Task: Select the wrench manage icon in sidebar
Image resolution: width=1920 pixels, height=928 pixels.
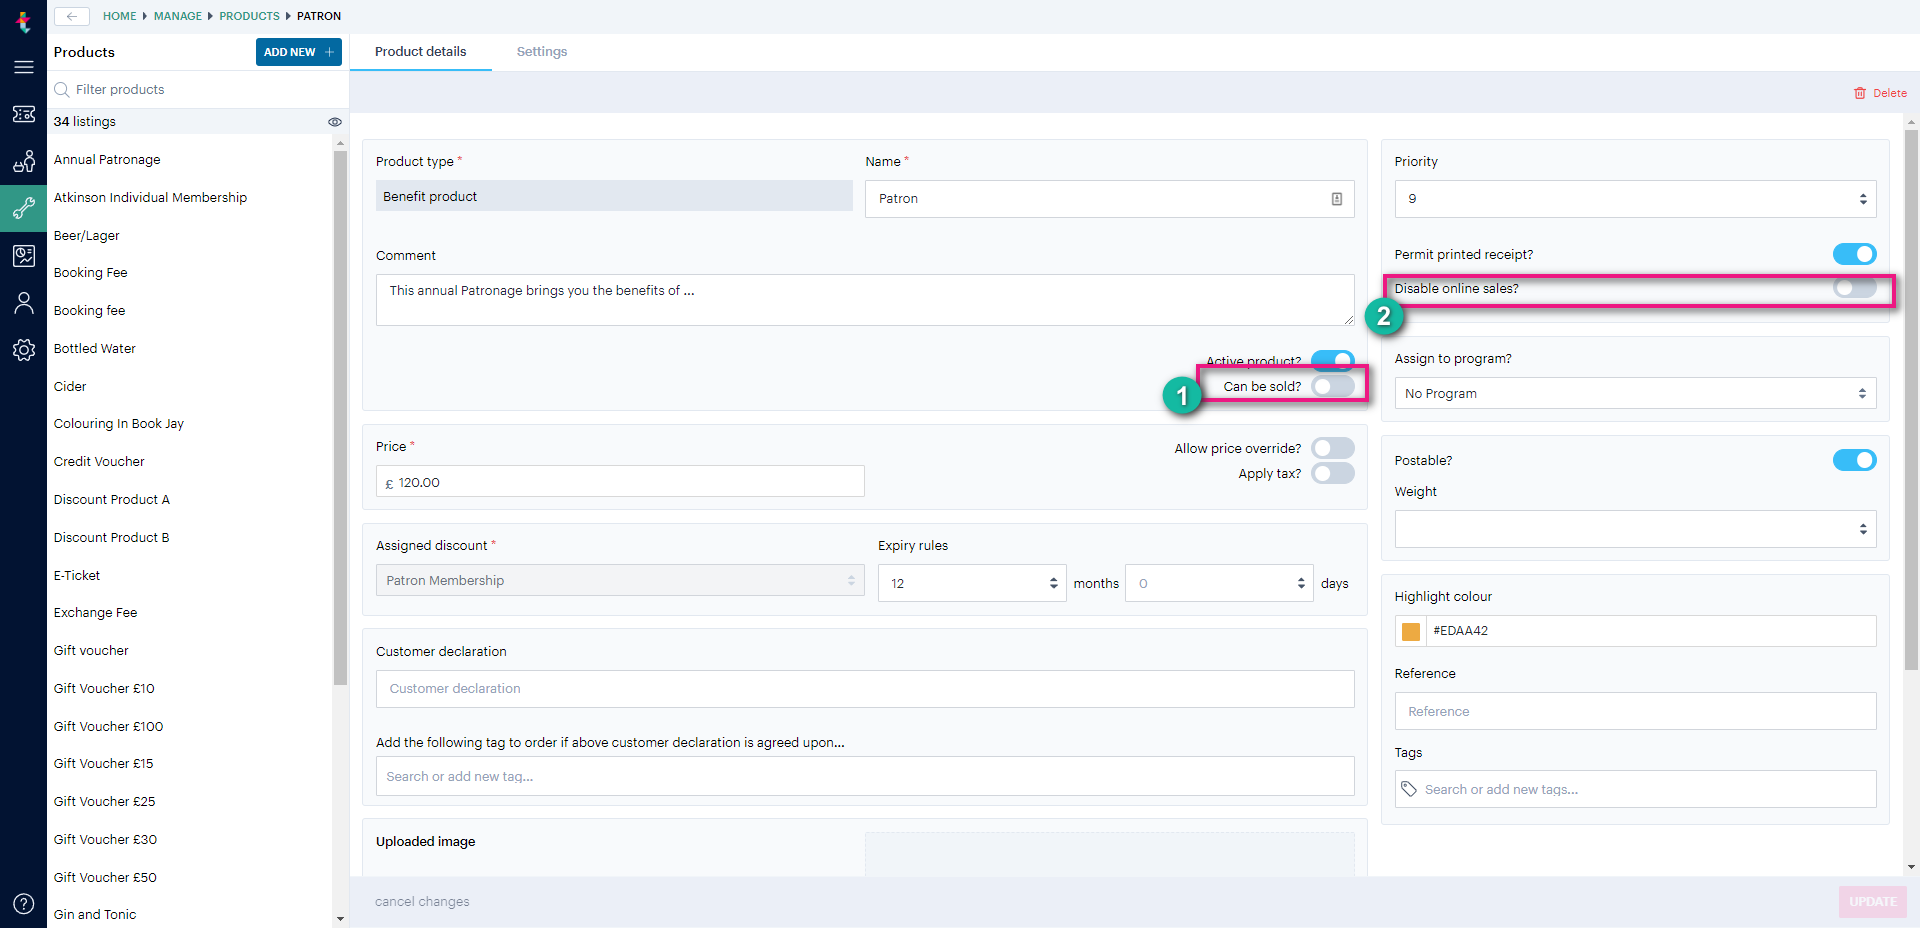Action: tap(23, 208)
